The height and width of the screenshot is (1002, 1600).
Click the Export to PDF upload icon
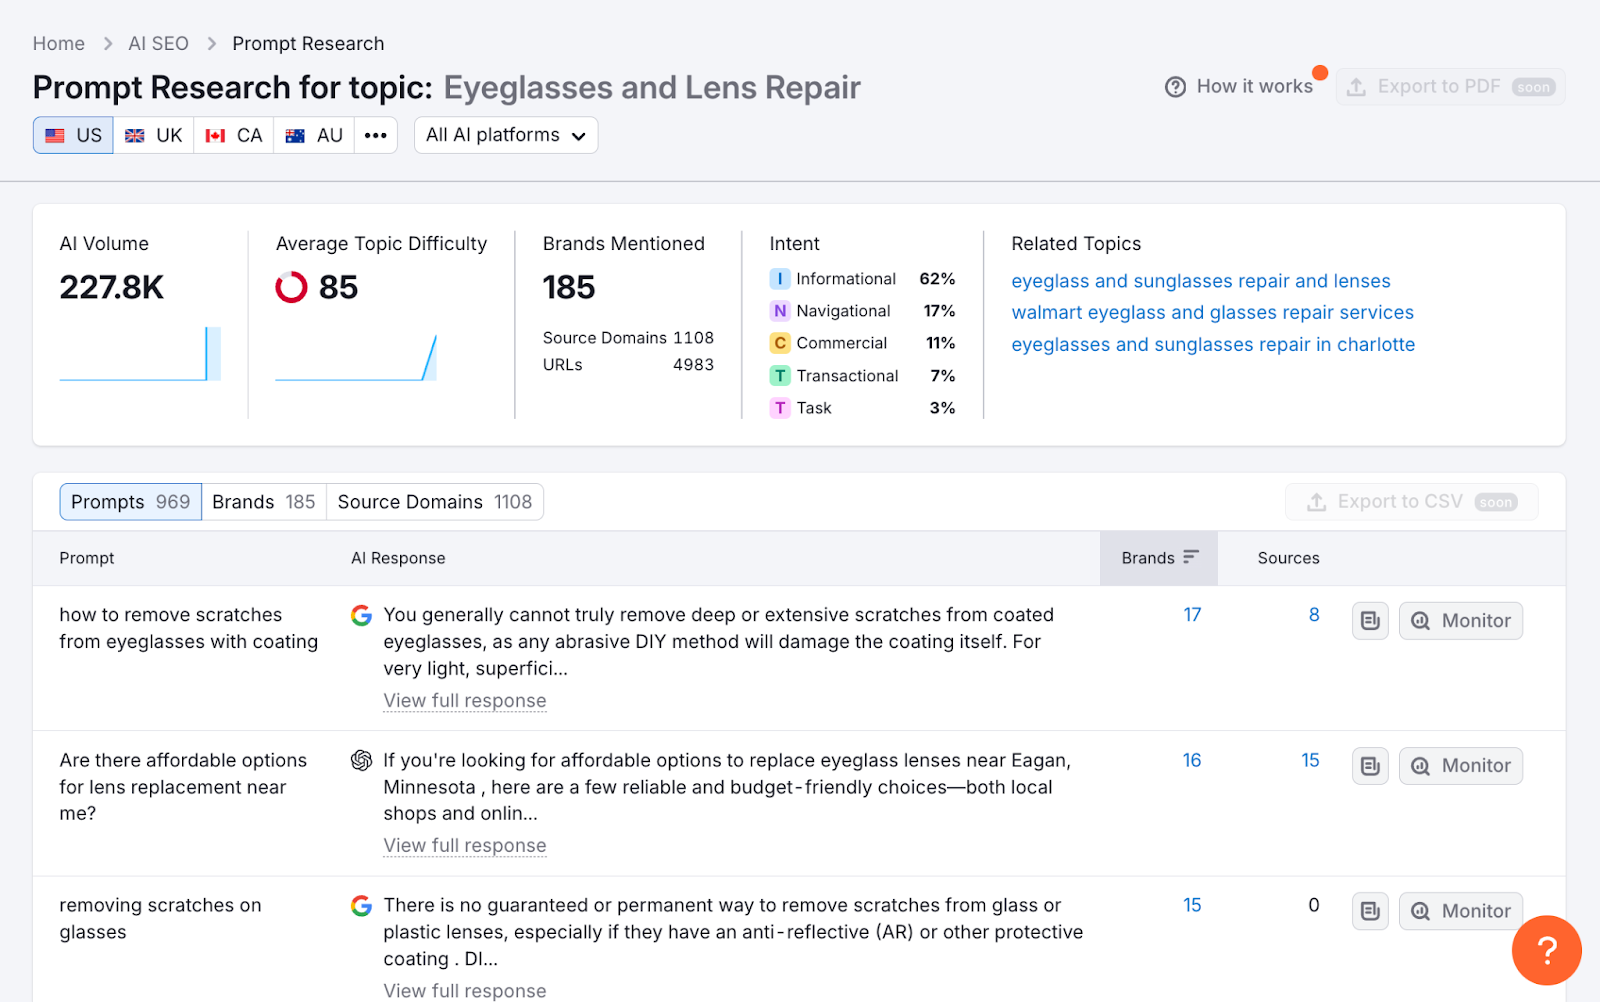point(1358,86)
